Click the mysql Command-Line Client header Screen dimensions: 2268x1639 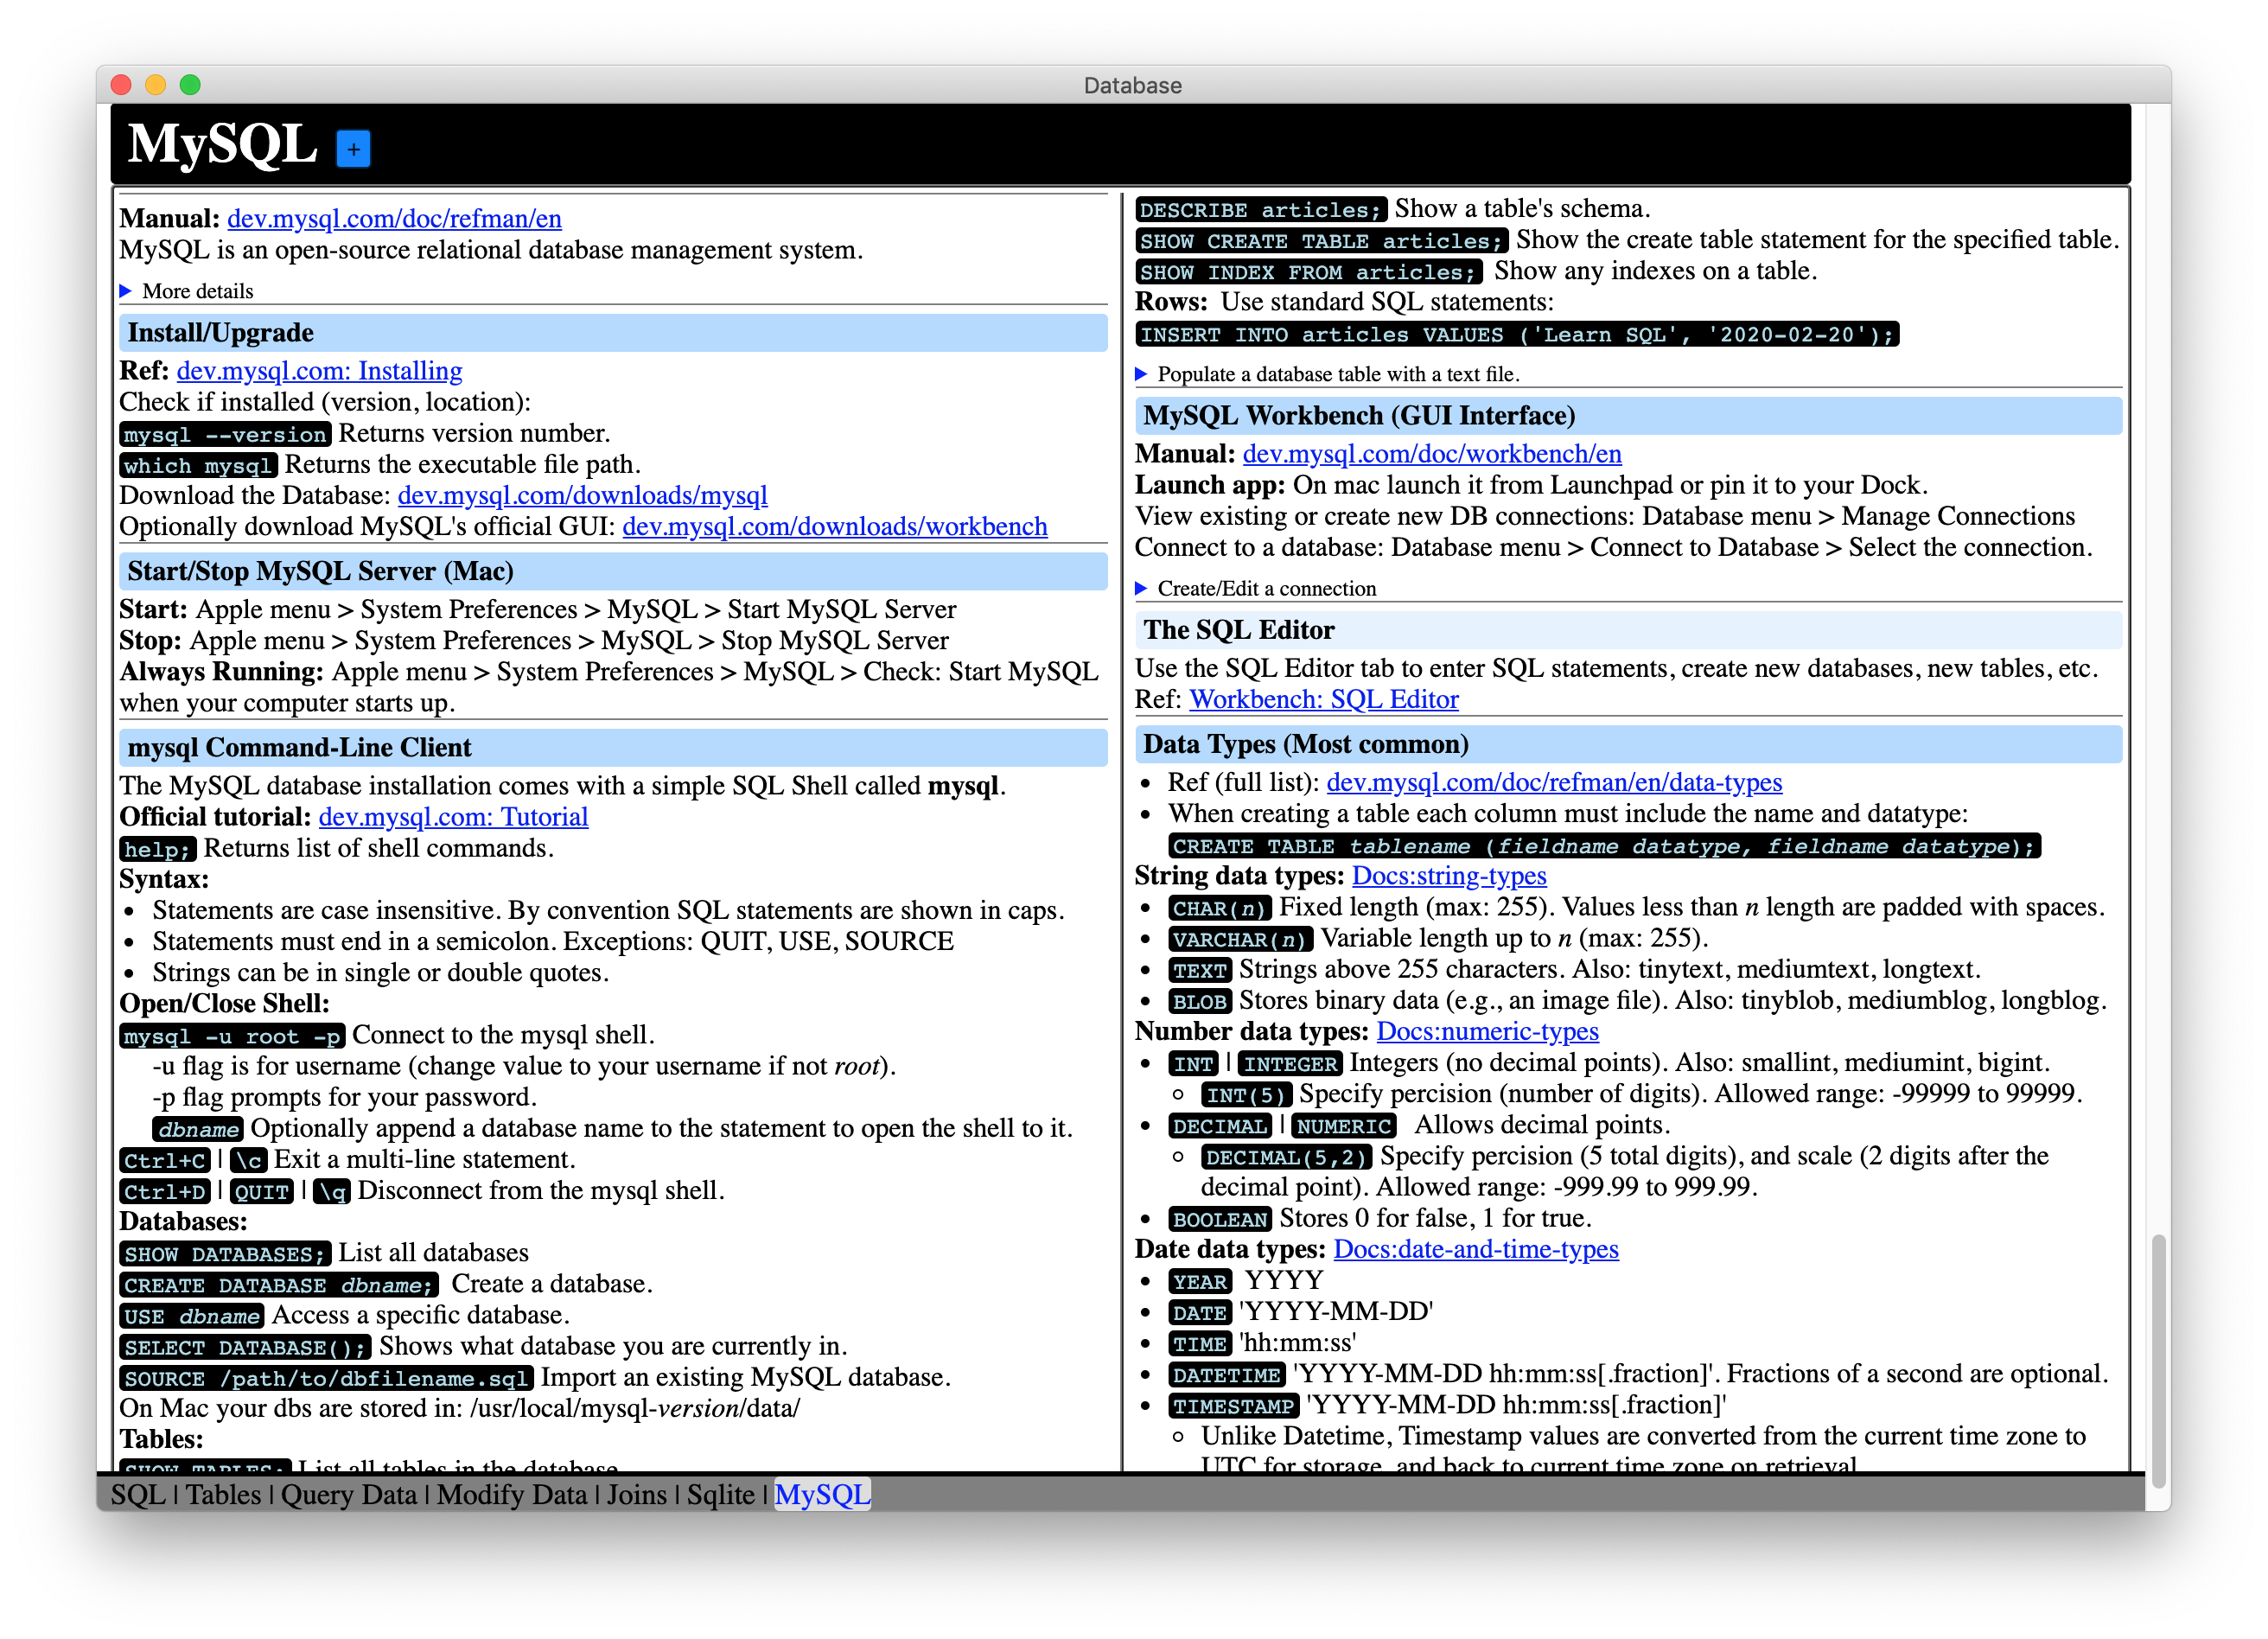613,747
